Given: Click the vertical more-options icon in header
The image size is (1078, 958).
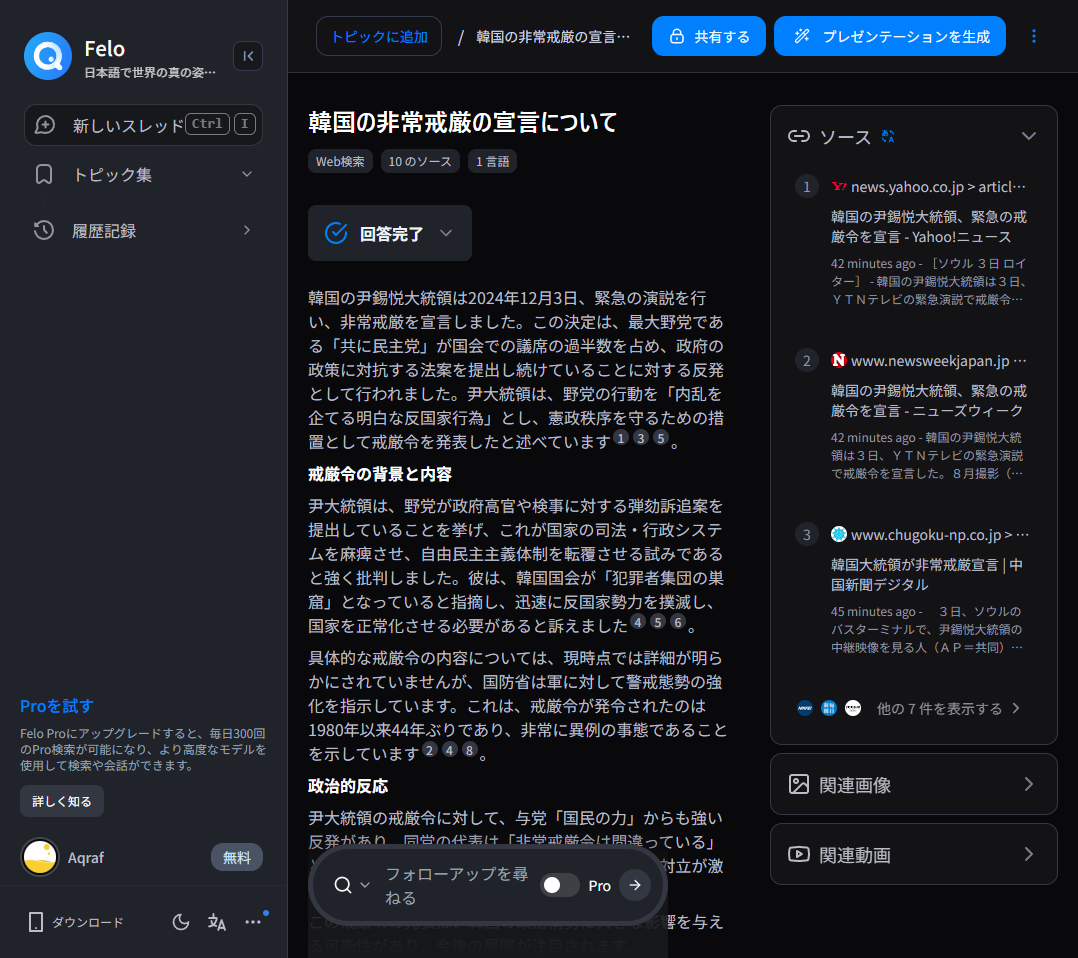Looking at the screenshot, I should [1034, 36].
